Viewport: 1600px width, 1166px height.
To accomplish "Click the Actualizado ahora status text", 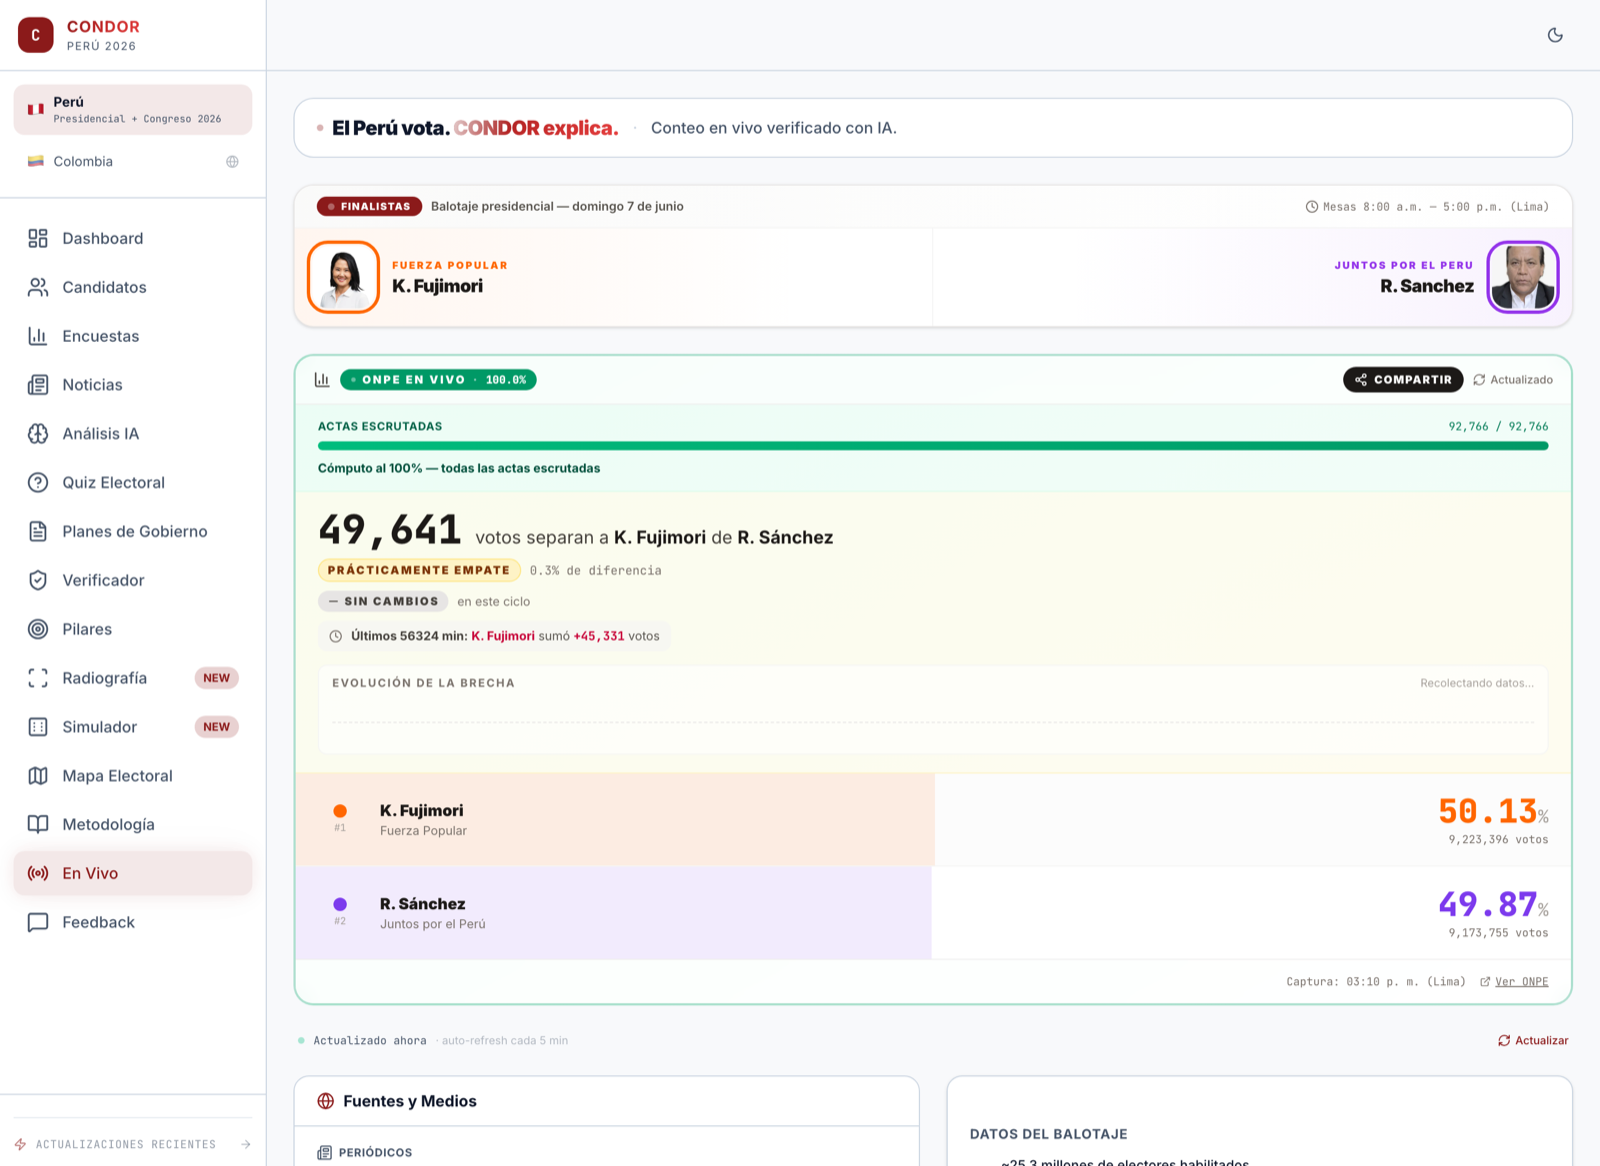I will pyautogui.click(x=369, y=1041).
